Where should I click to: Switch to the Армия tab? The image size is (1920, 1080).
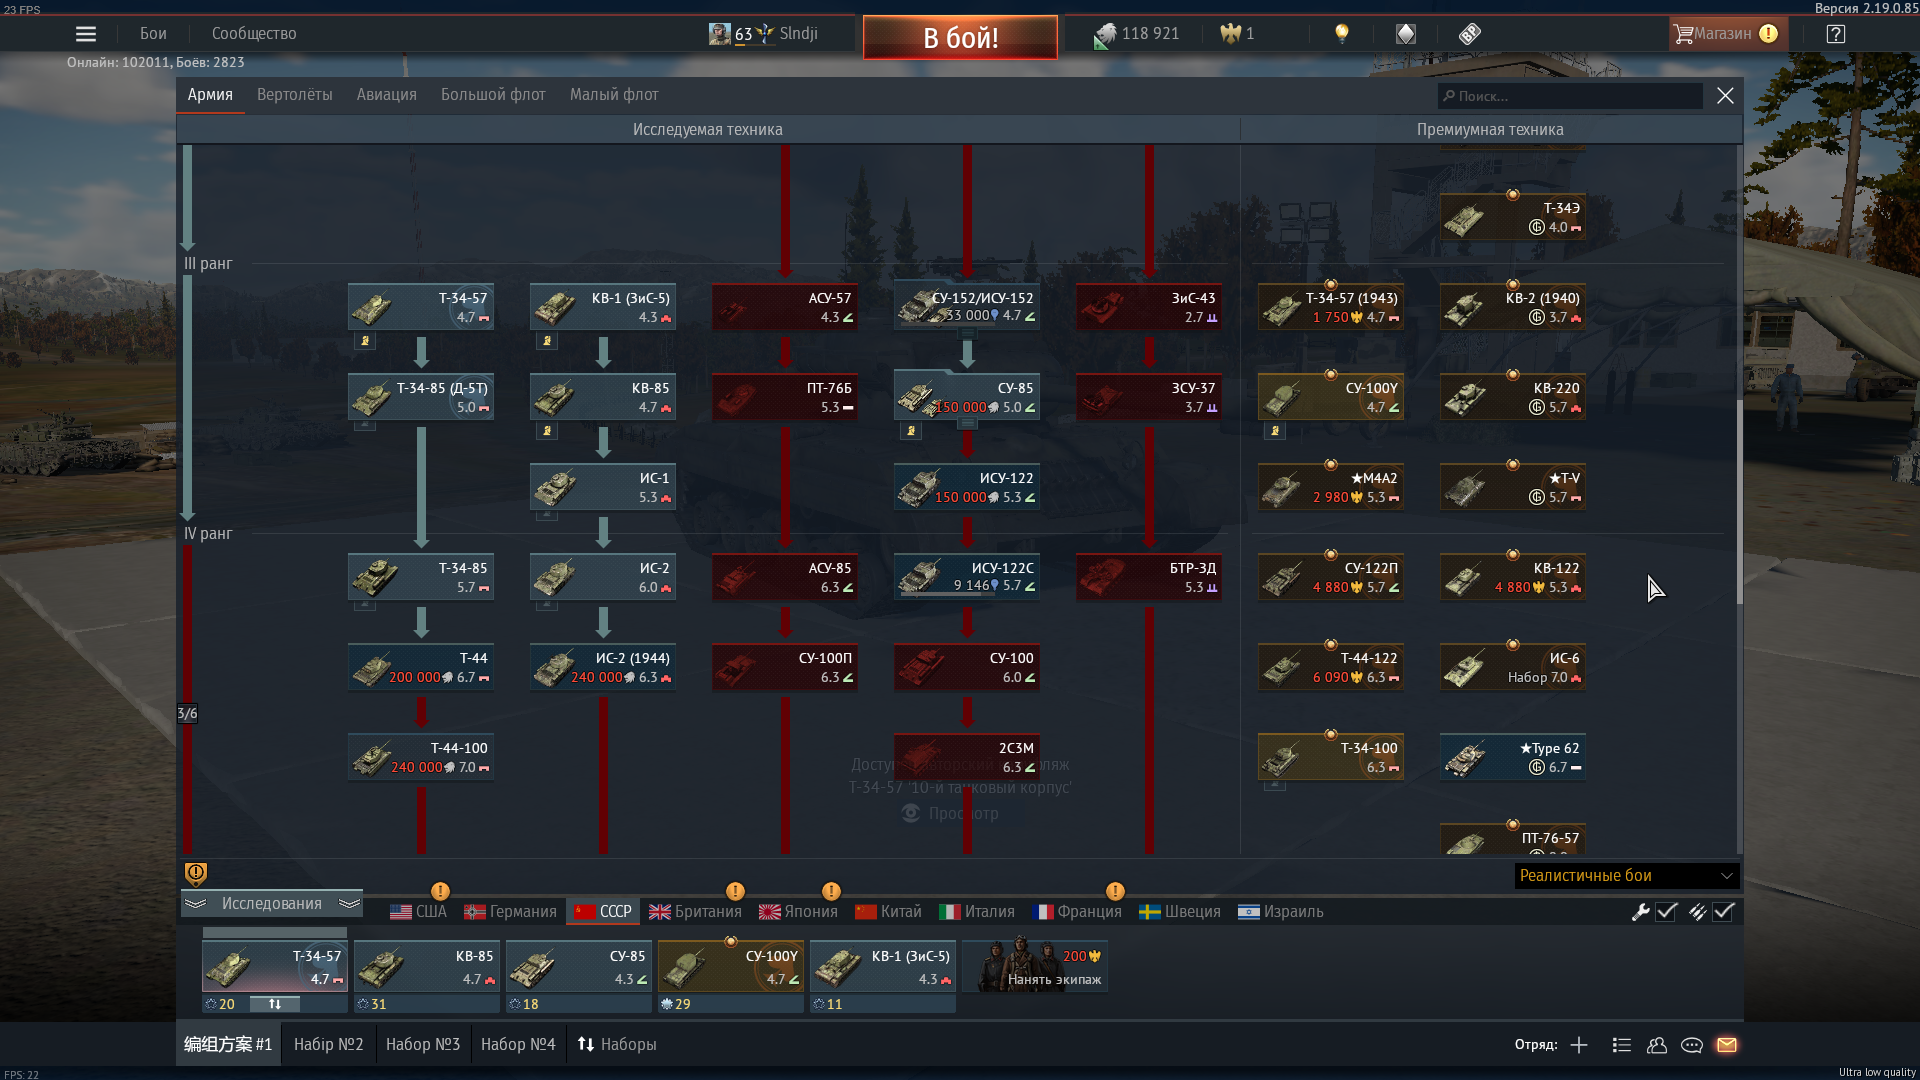[210, 95]
